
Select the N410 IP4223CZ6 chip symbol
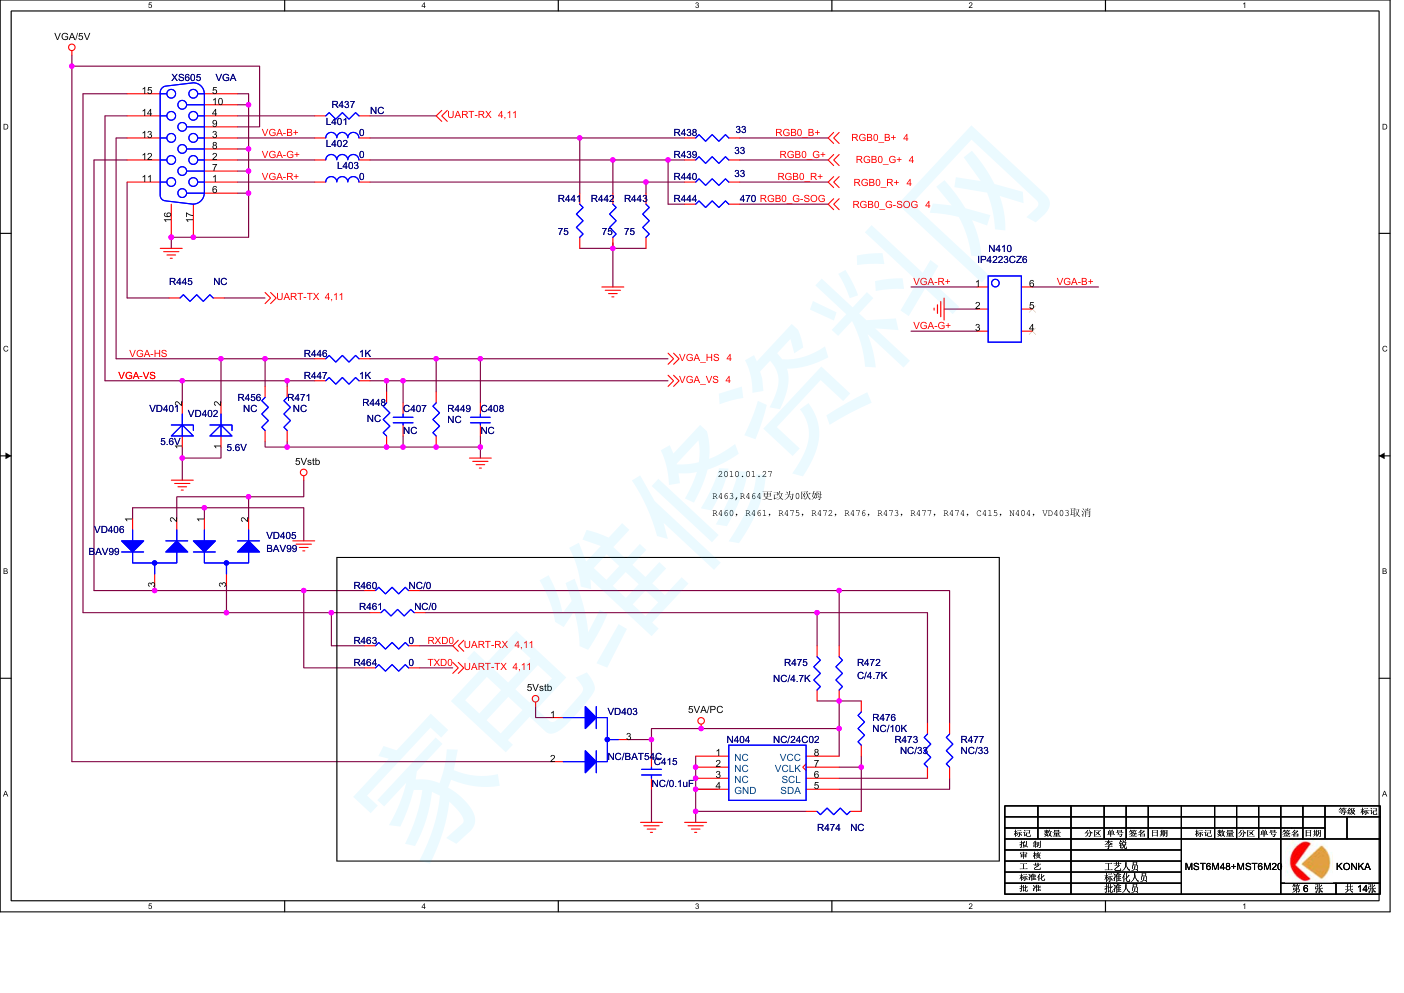[1004, 309]
